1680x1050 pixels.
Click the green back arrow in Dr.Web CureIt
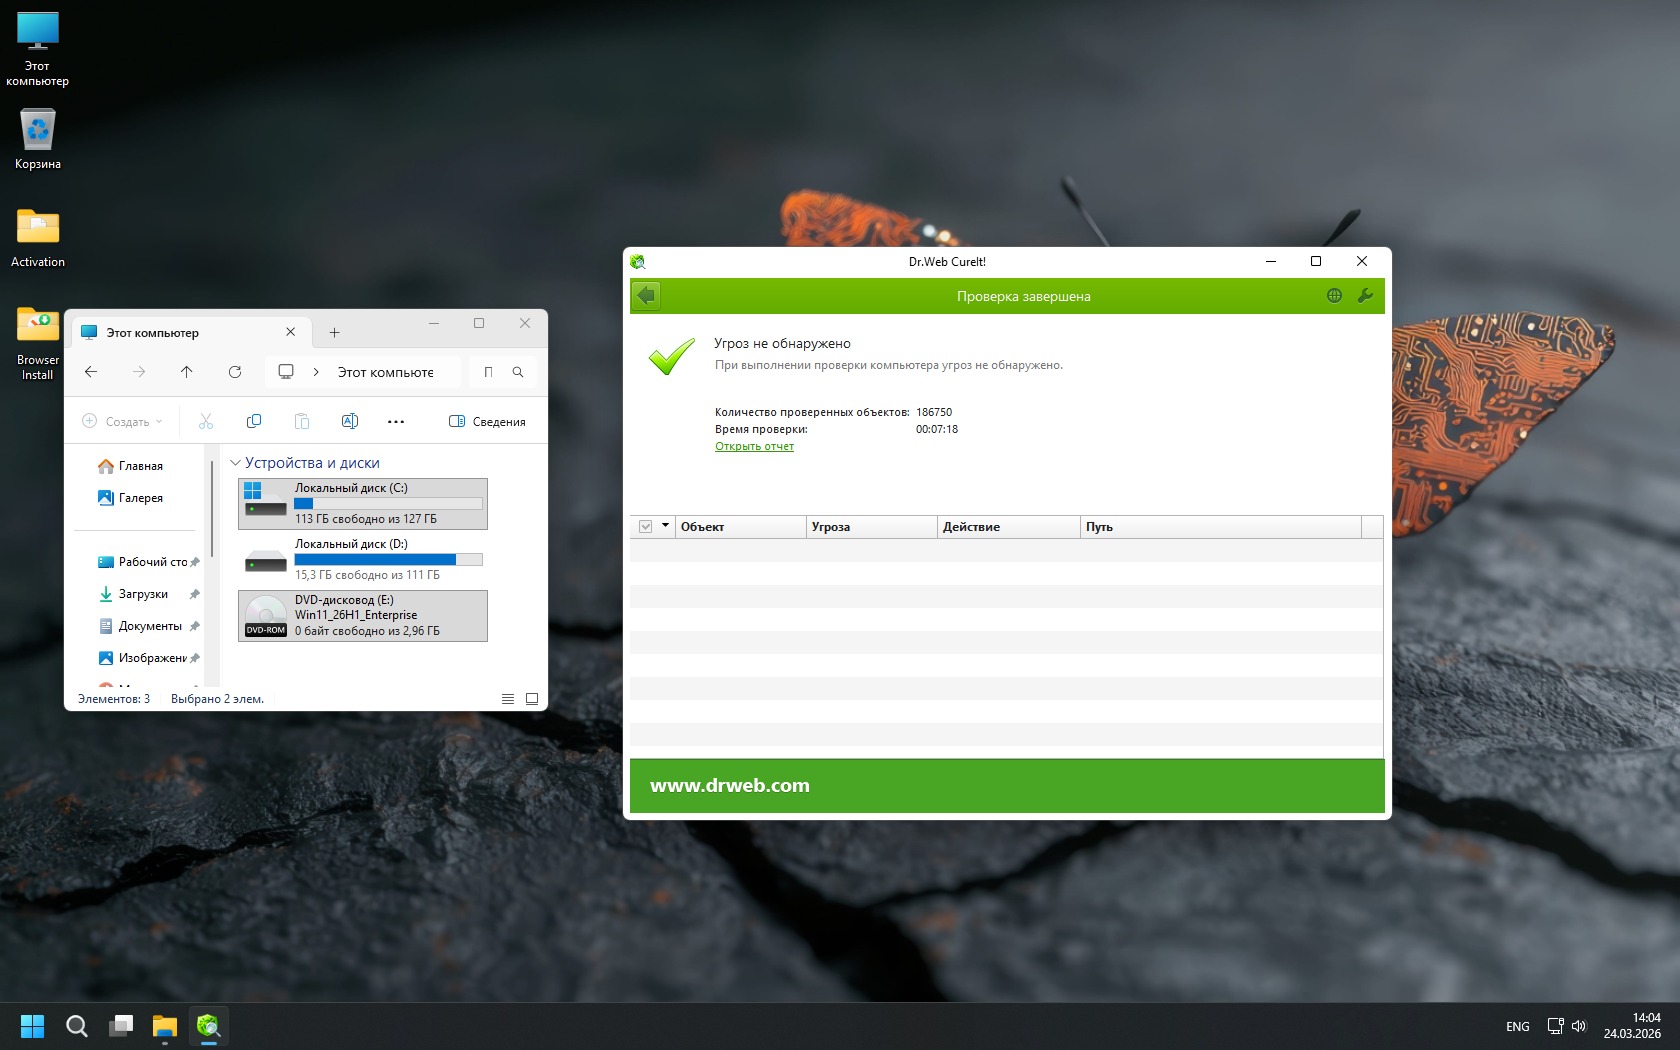pyautogui.click(x=646, y=296)
